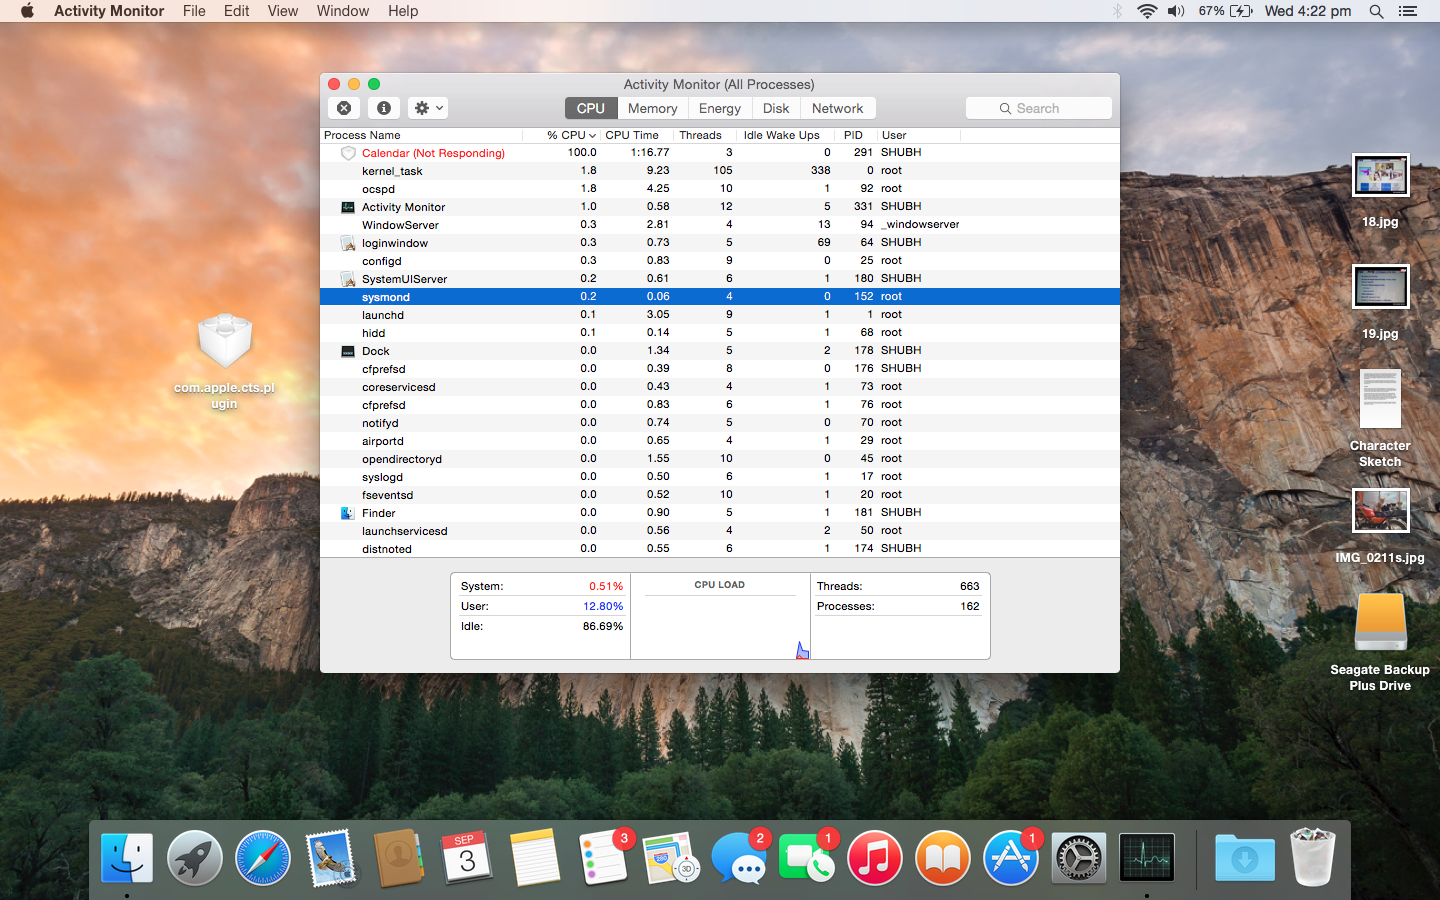Select the loginwindow process row

pyautogui.click(x=720, y=243)
